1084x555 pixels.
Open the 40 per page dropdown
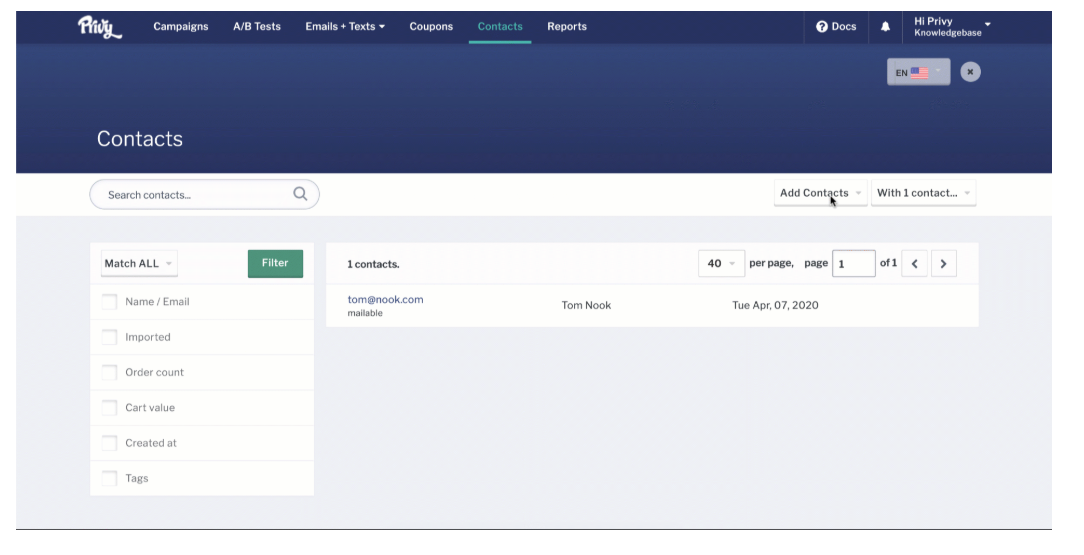(x=721, y=263)
